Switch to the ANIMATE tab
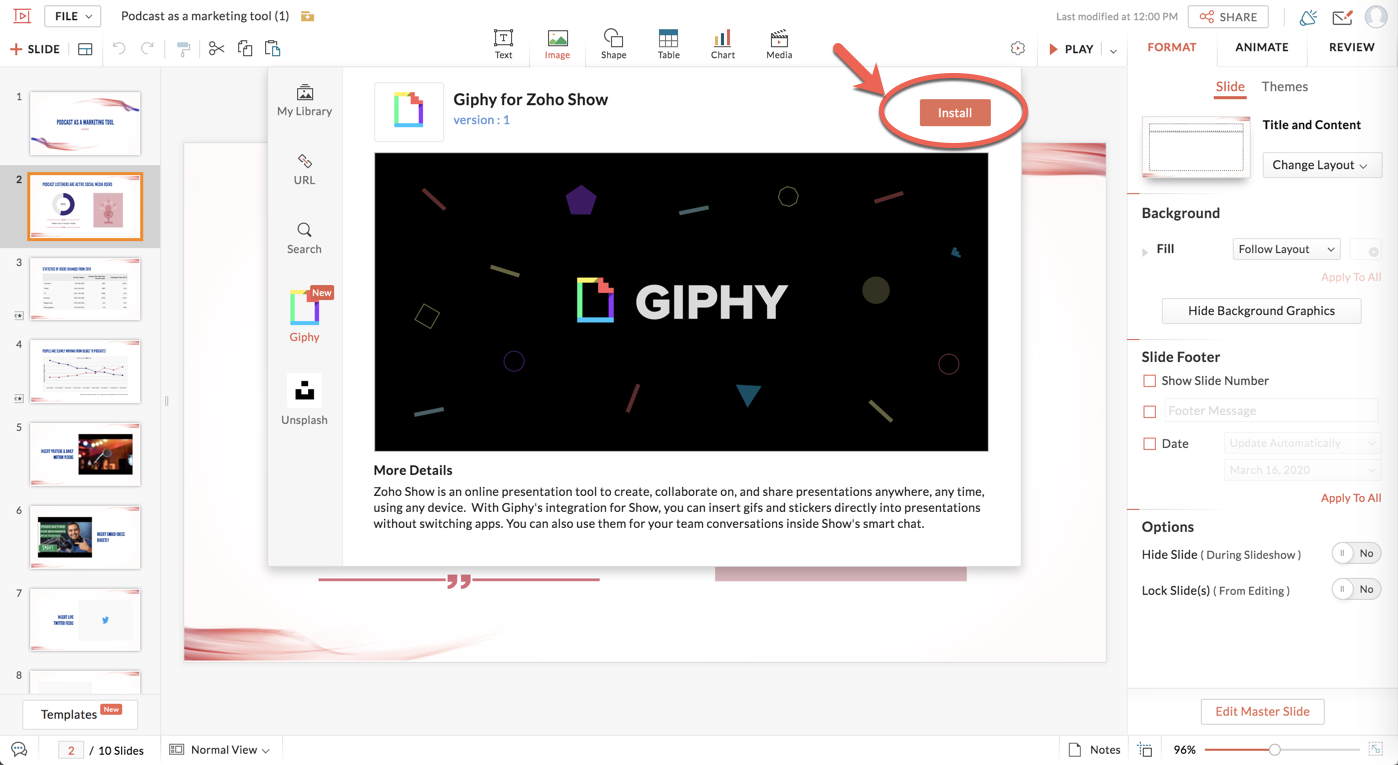 point(1262,47)
